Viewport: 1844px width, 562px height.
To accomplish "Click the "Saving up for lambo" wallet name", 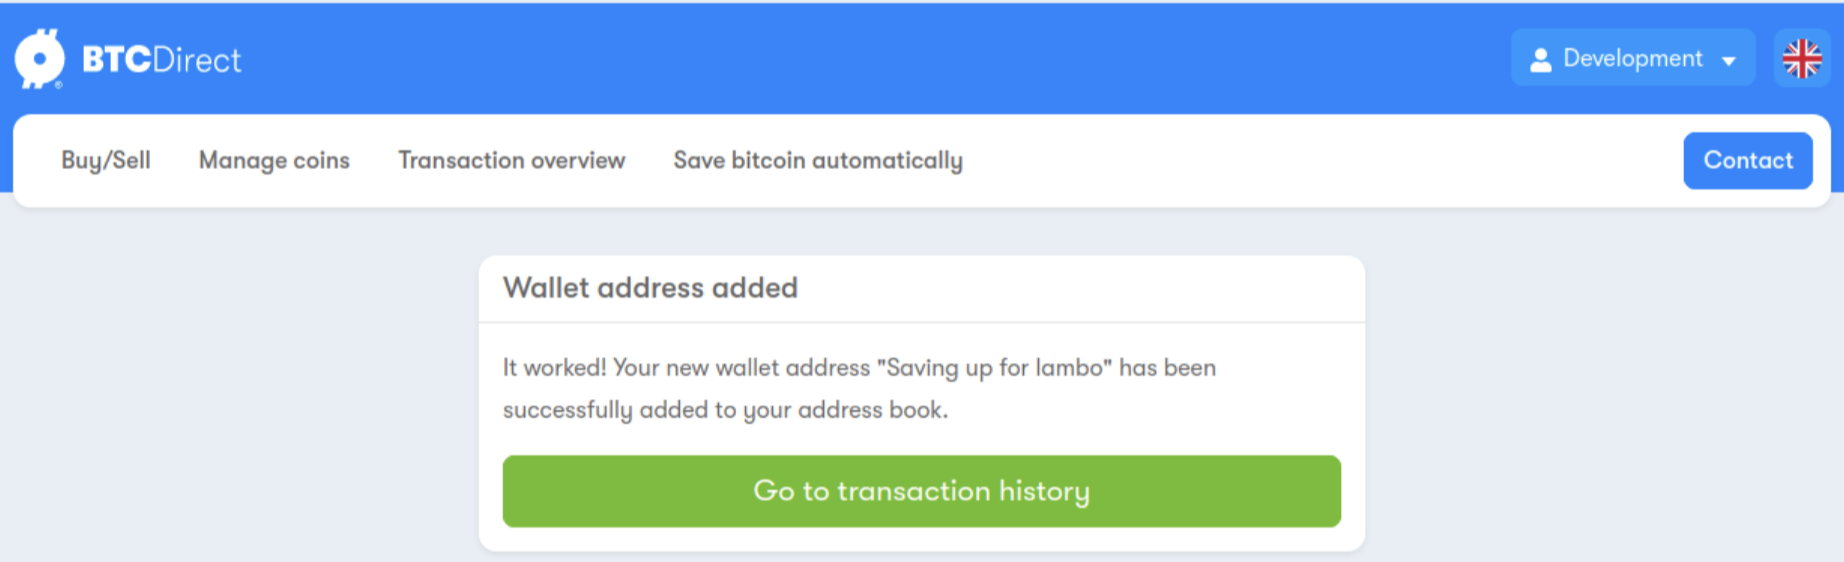I will click(994, 368).
